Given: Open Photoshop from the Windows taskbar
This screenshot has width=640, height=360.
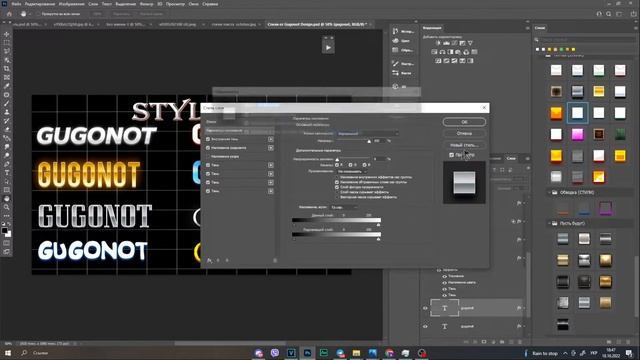Looking at the screenshot, I should coord(307,353).
